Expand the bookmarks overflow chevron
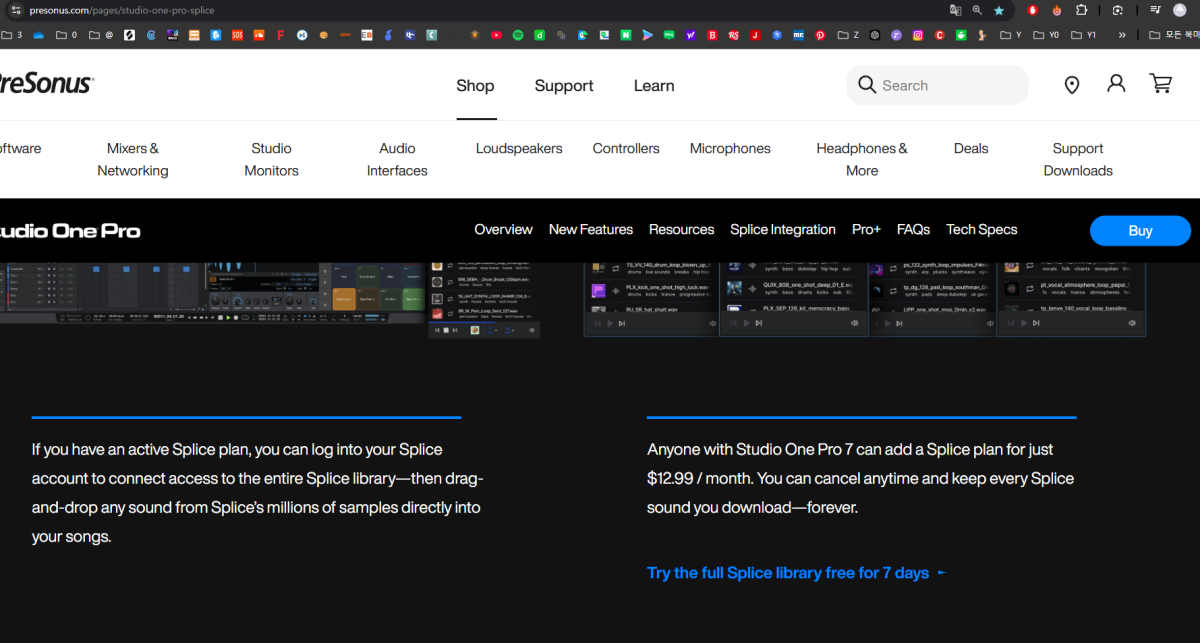Image resolution: width=1200 pixels, height=643 pixels. 1122,35
